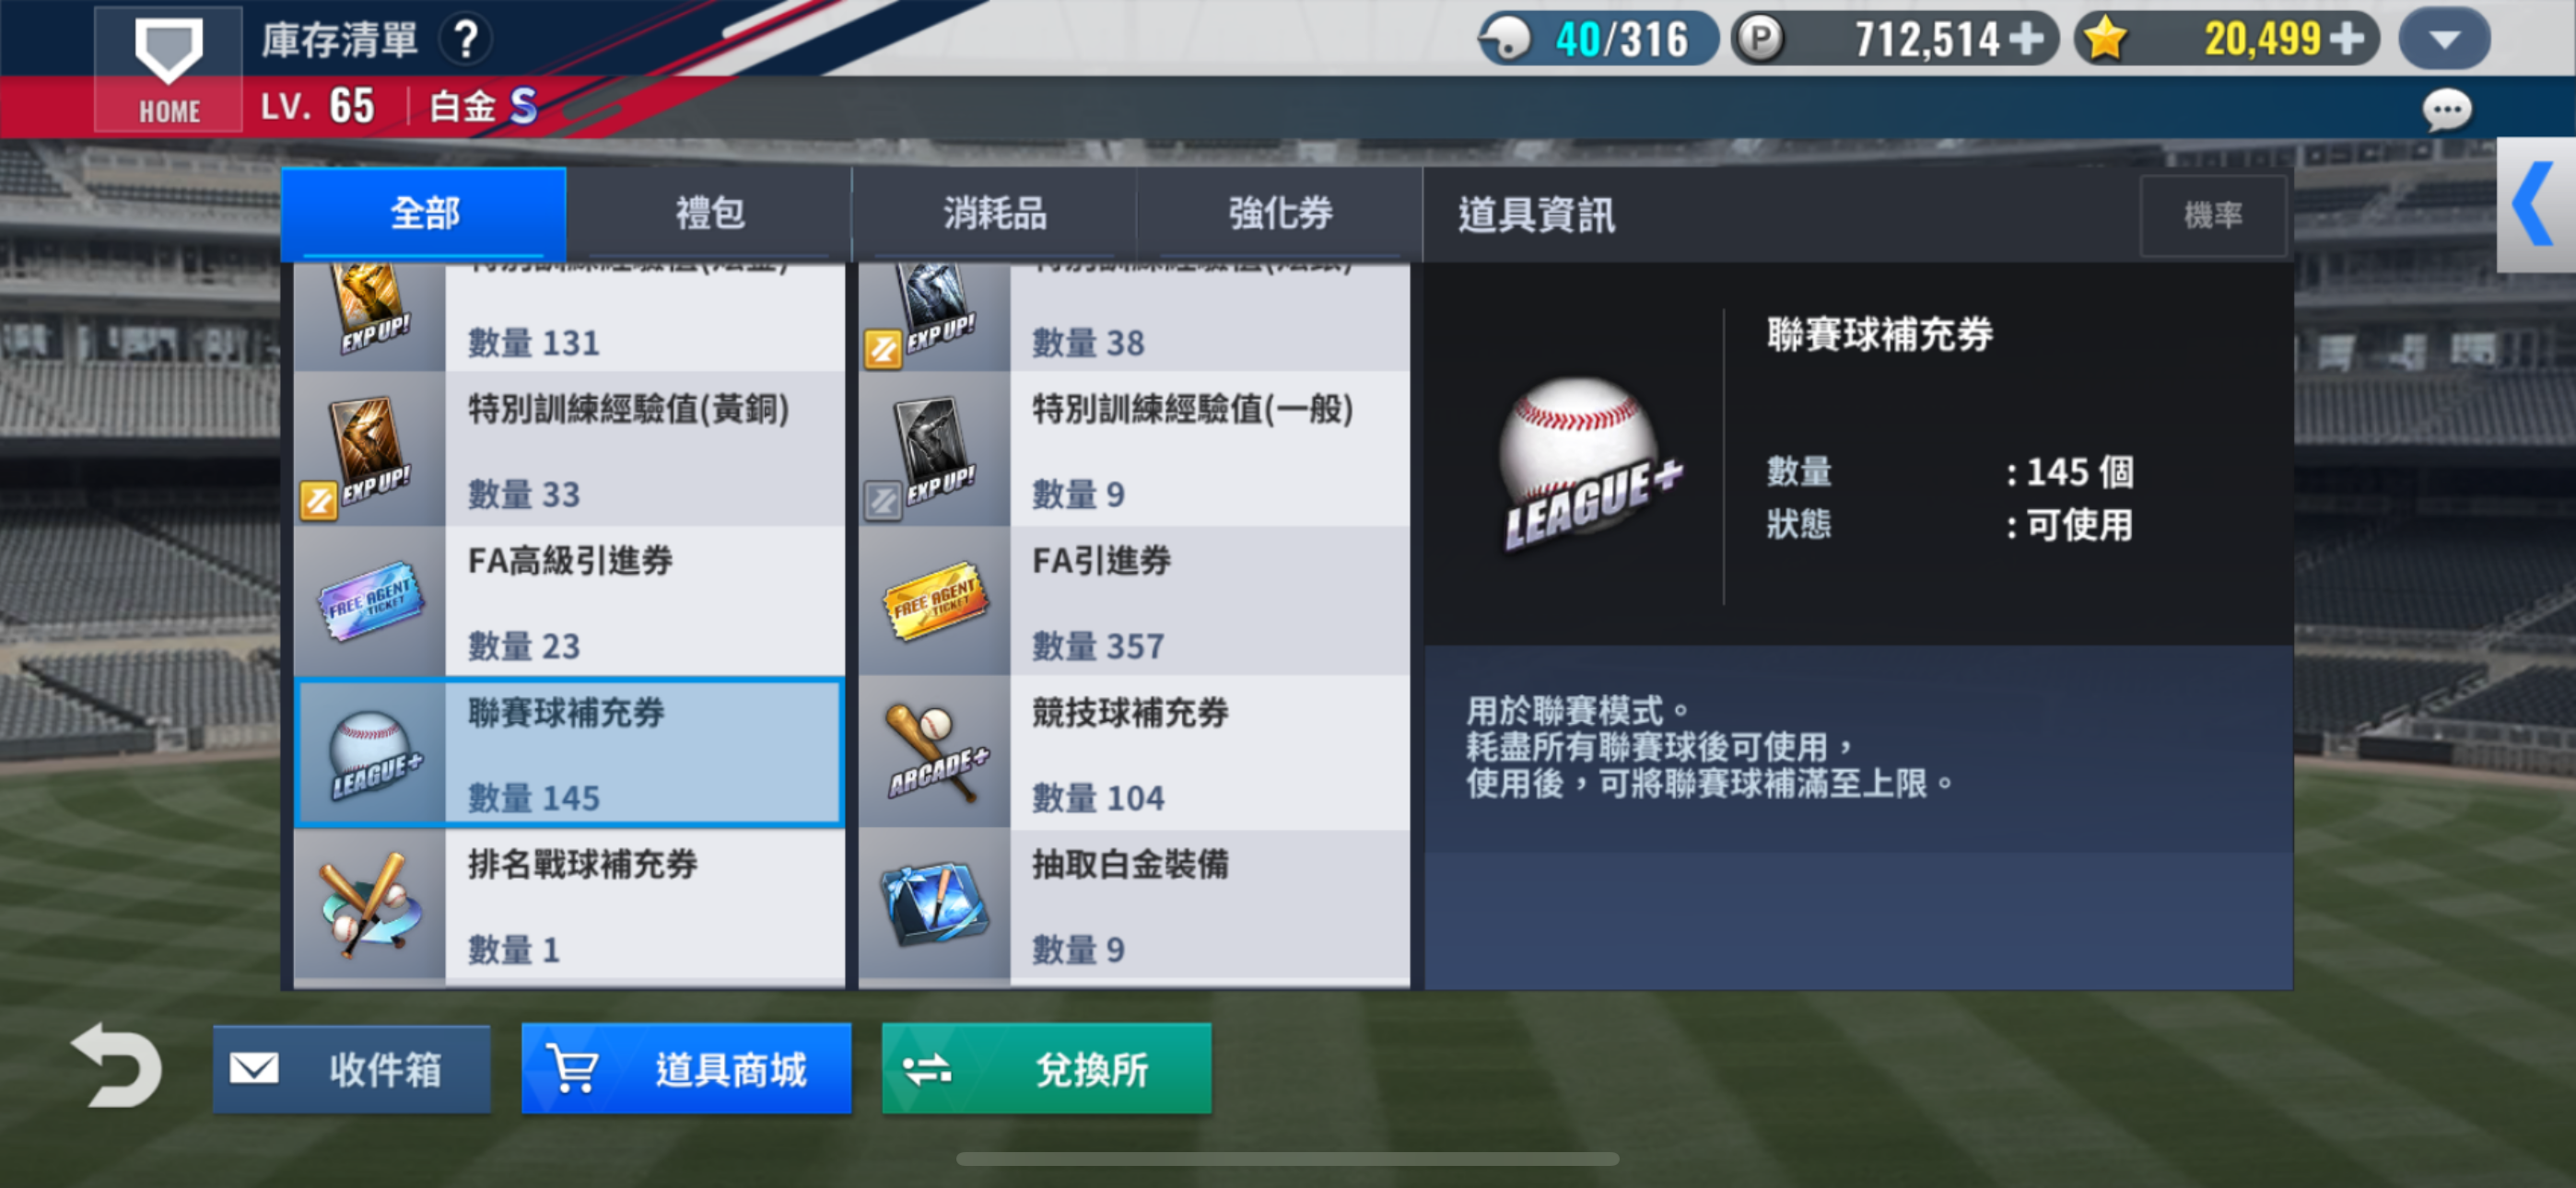
Task: Choose the 競技球補充券 arcade item
Action: pyautogui.click(x=1134, y=753)
